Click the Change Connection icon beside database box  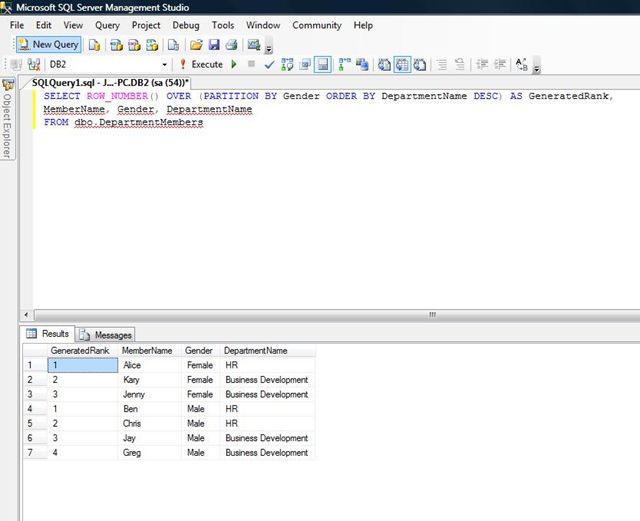(35, 65)
